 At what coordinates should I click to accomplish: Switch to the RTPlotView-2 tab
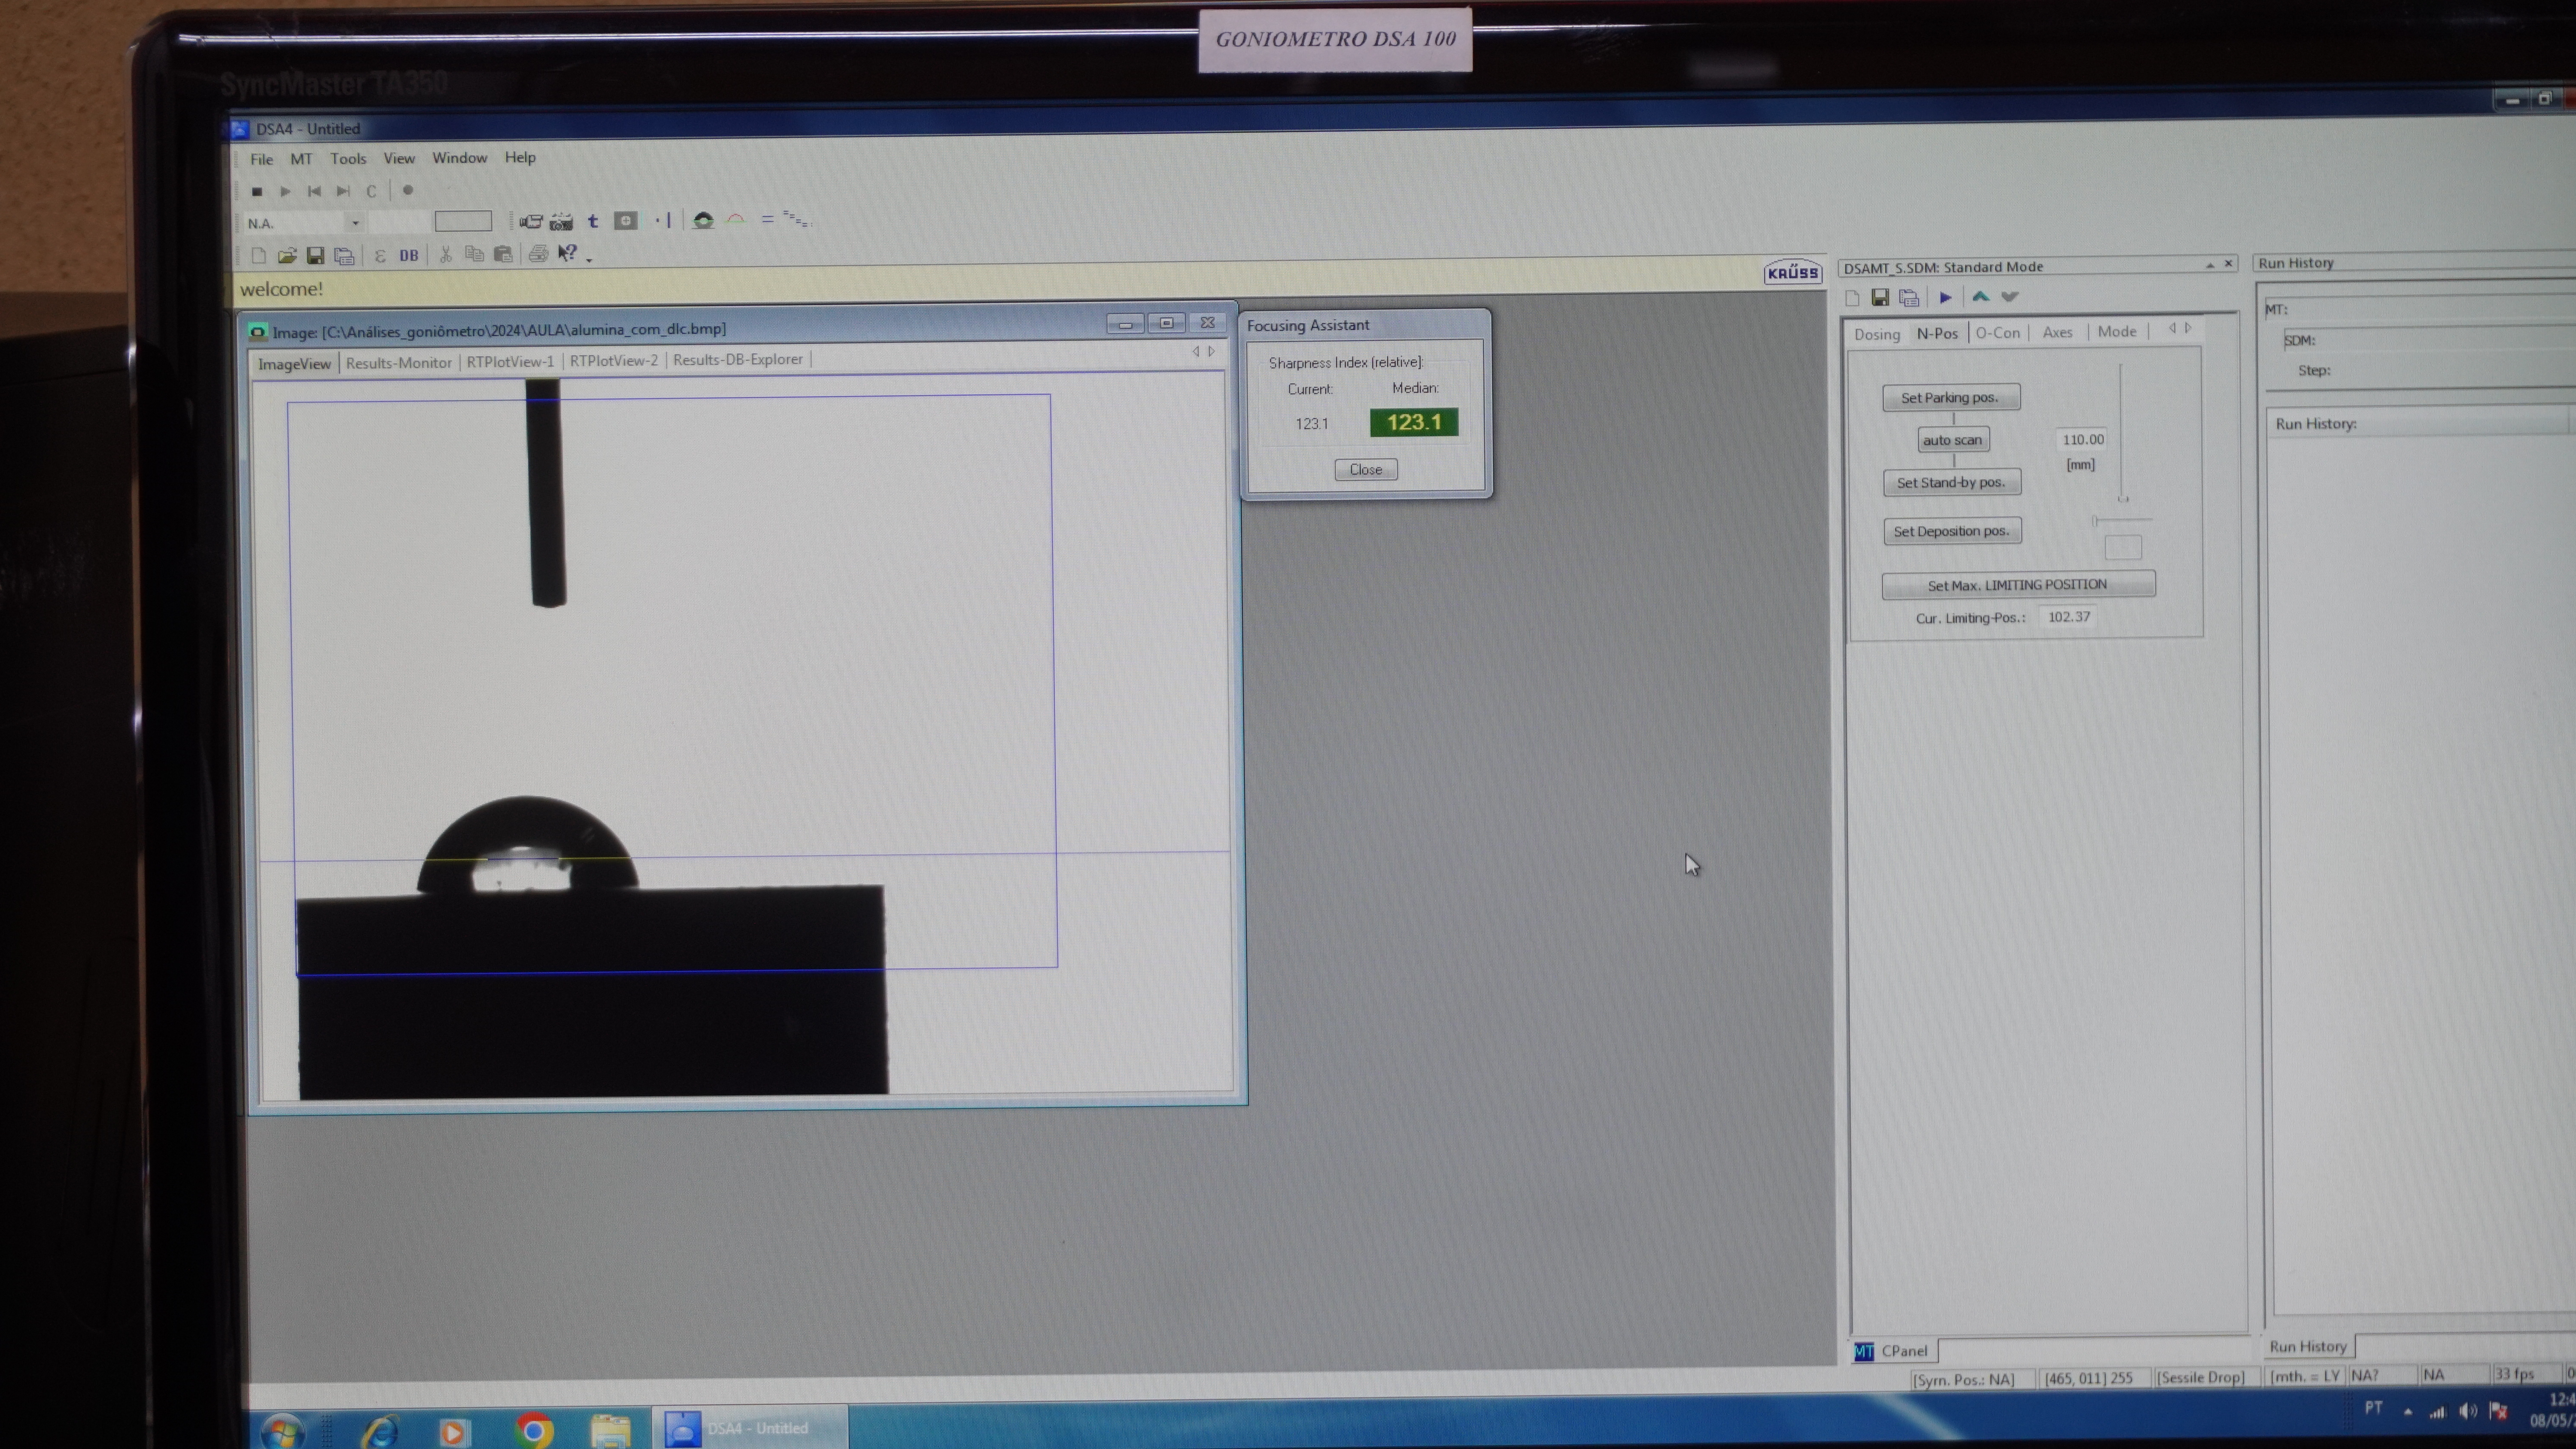(x=613, y=360)
